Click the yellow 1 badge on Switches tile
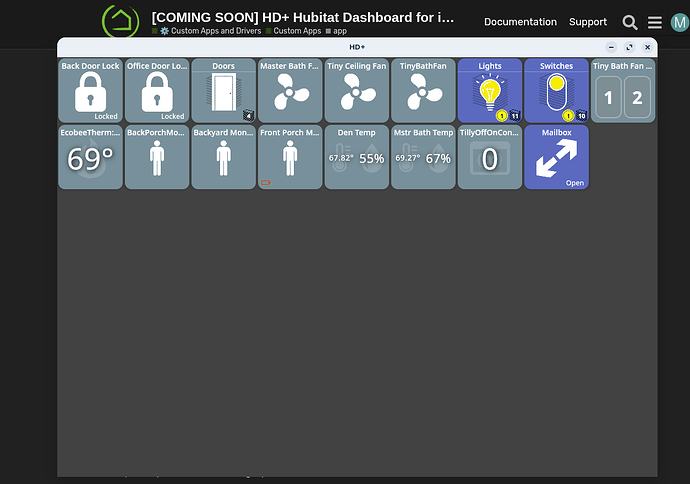The width and height of the screenshot is (690, 484). (x=568, y=116)
